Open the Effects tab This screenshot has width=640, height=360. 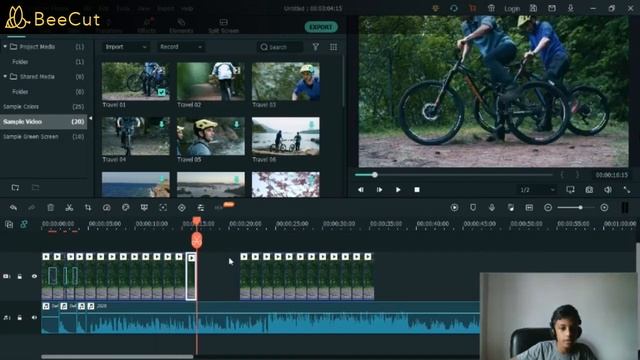point(147,26)
